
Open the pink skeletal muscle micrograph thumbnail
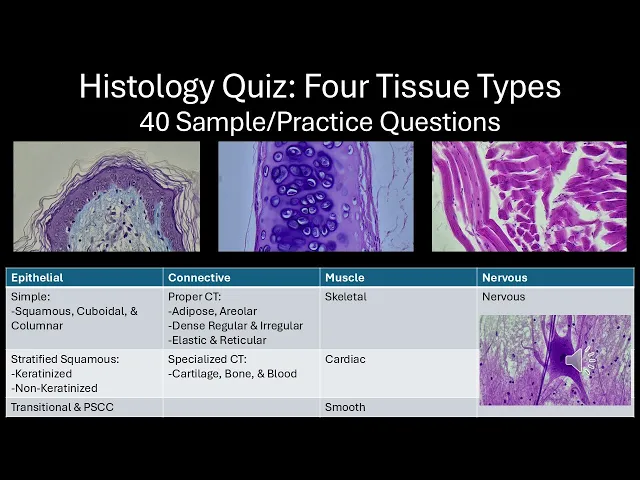click(x=529, y=196)
